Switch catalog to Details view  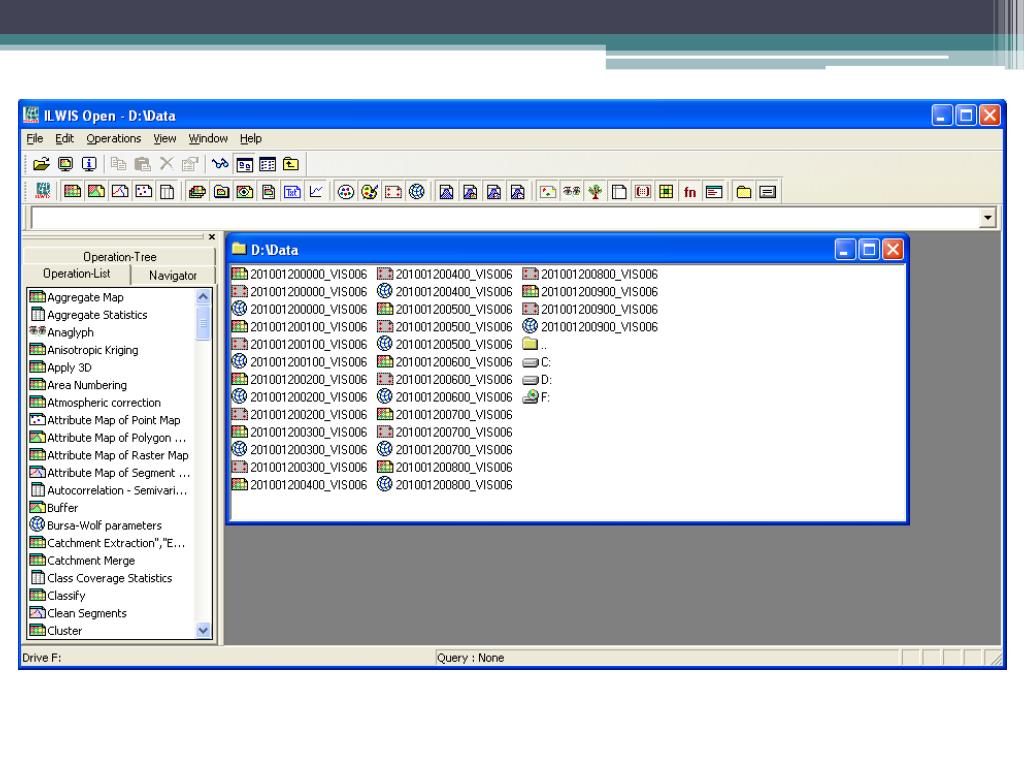point(268,165)
